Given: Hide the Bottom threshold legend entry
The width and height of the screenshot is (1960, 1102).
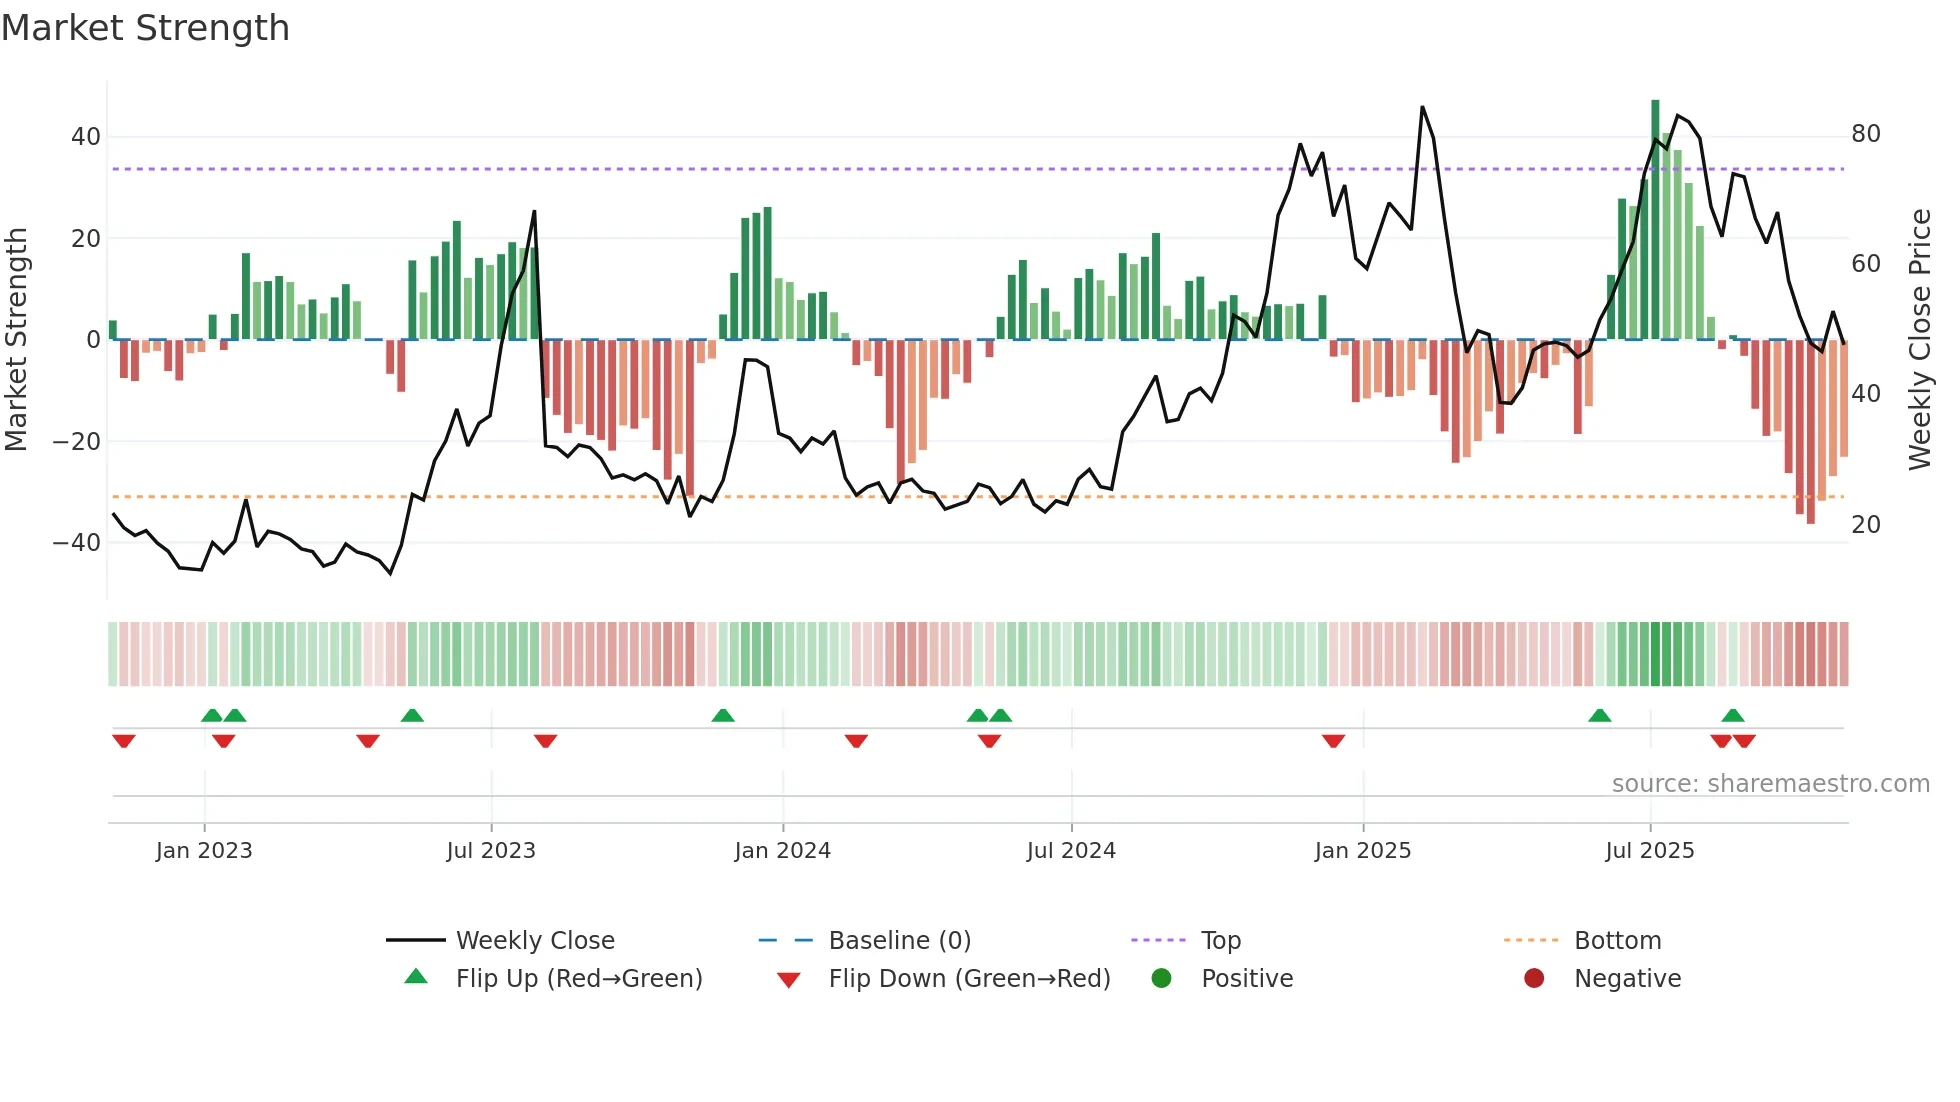Looking at the screenshot, I should tap(1617, 940).
